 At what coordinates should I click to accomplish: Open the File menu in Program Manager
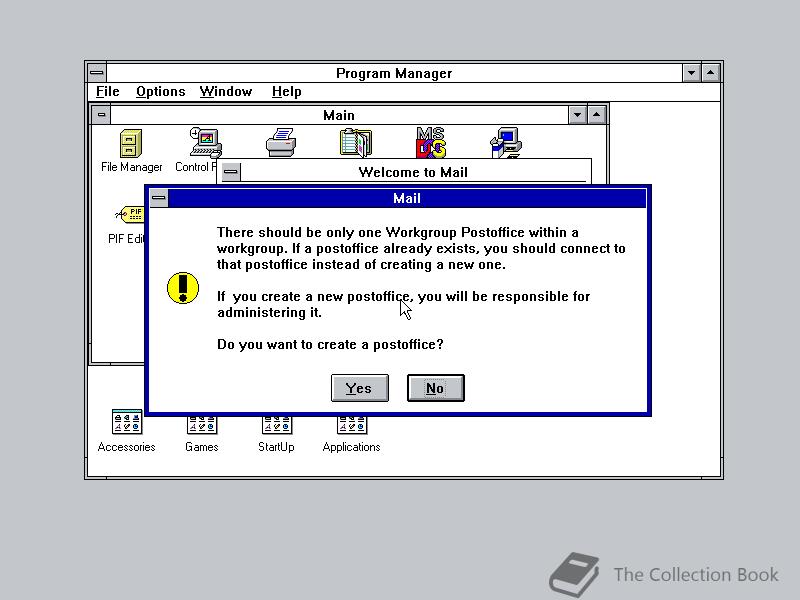click(x=108, y=92)
